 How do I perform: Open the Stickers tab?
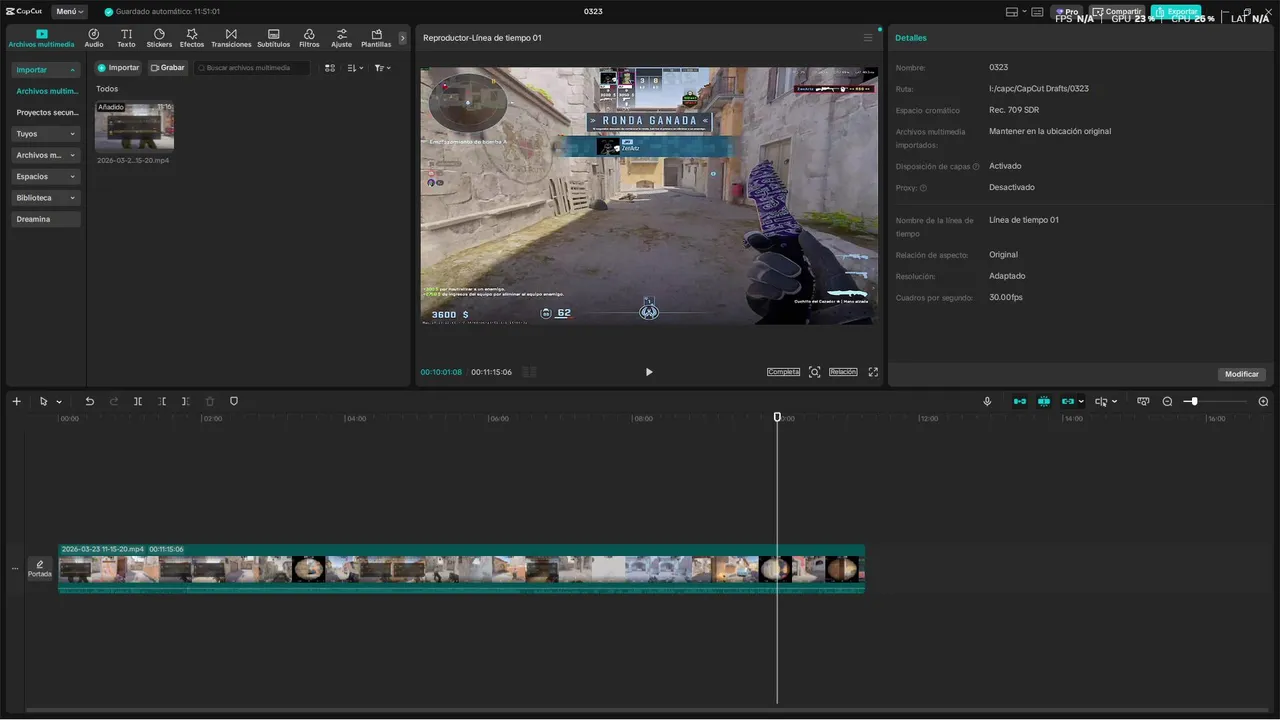pos(159,38)
